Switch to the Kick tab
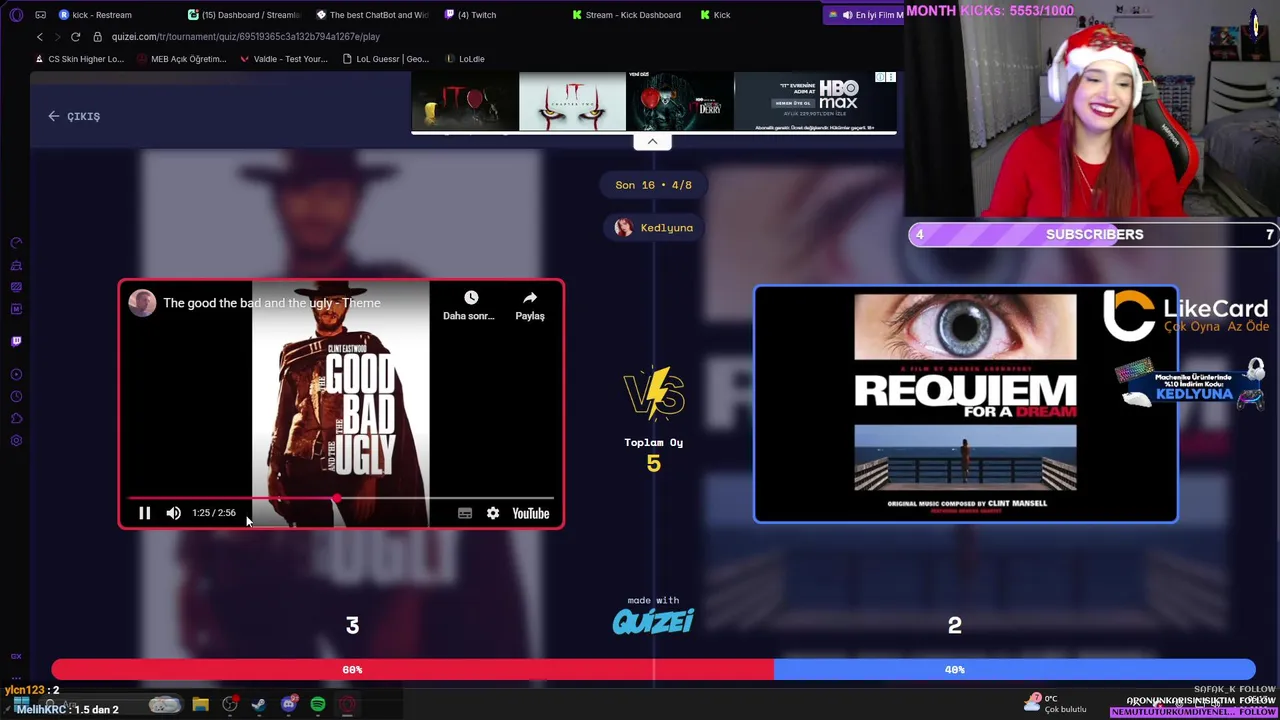 point(757,15)
